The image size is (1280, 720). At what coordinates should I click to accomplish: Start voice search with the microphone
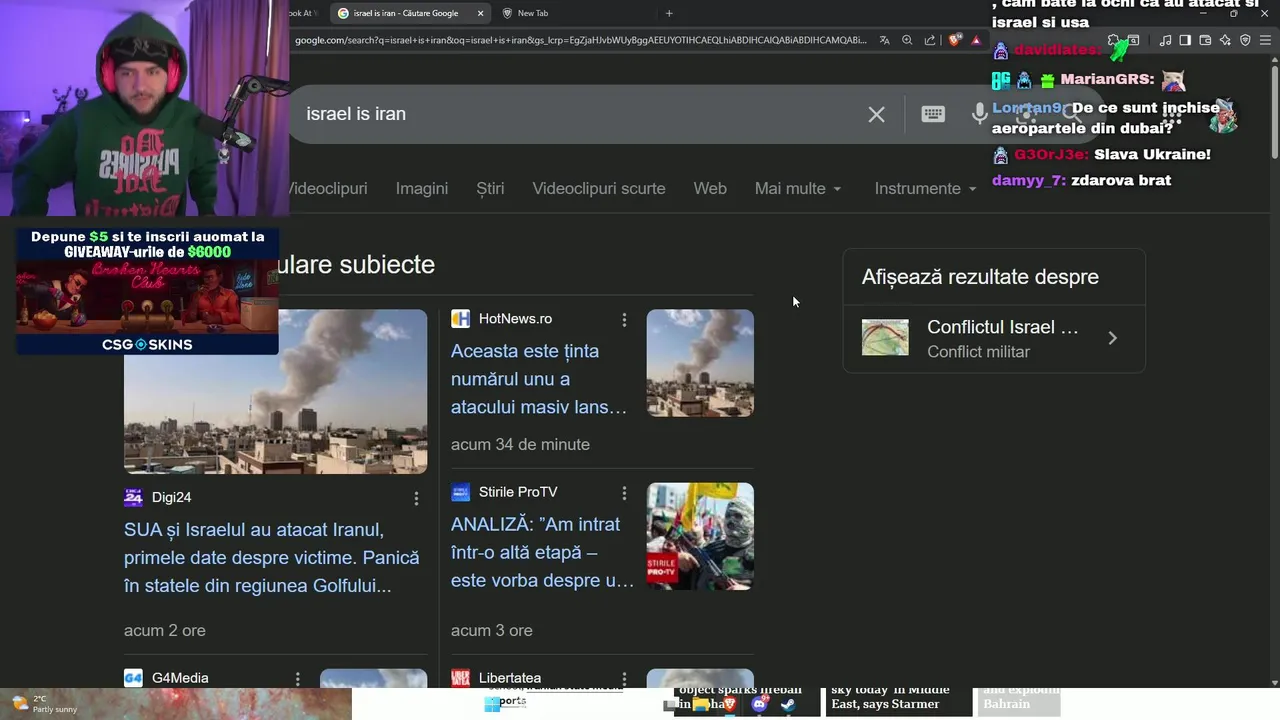pos(980,114)
